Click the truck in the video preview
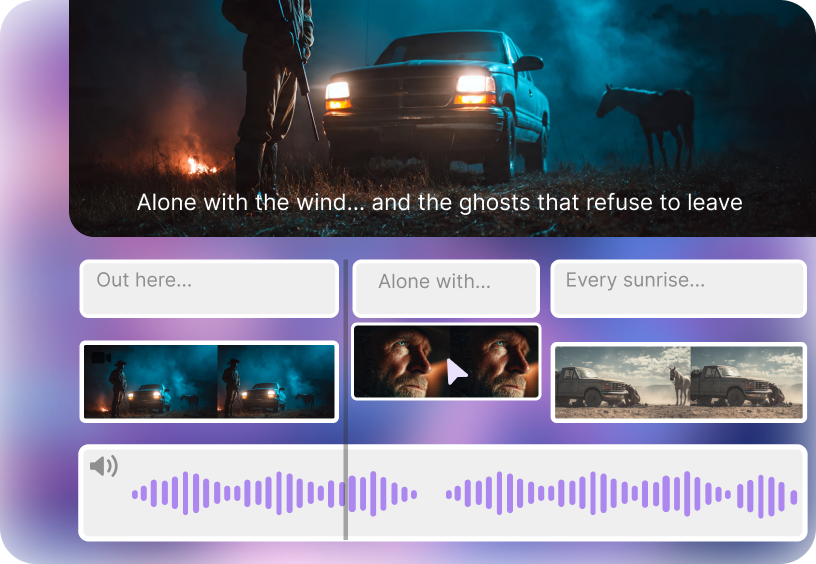 pyautogui.click(x=436, y=107)
